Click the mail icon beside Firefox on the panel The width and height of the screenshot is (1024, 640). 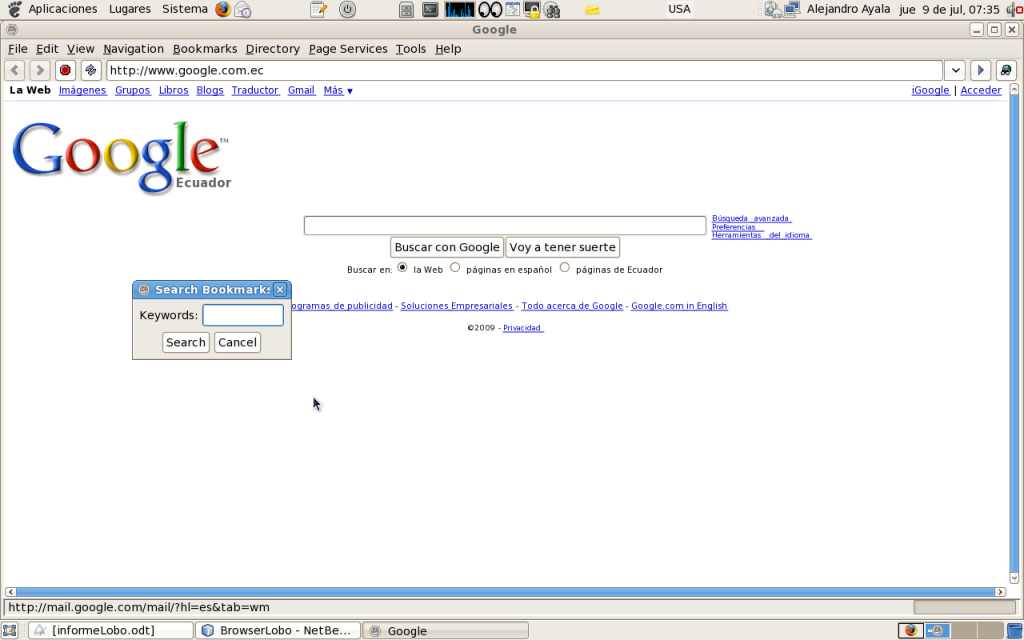[x=241, y=10]
